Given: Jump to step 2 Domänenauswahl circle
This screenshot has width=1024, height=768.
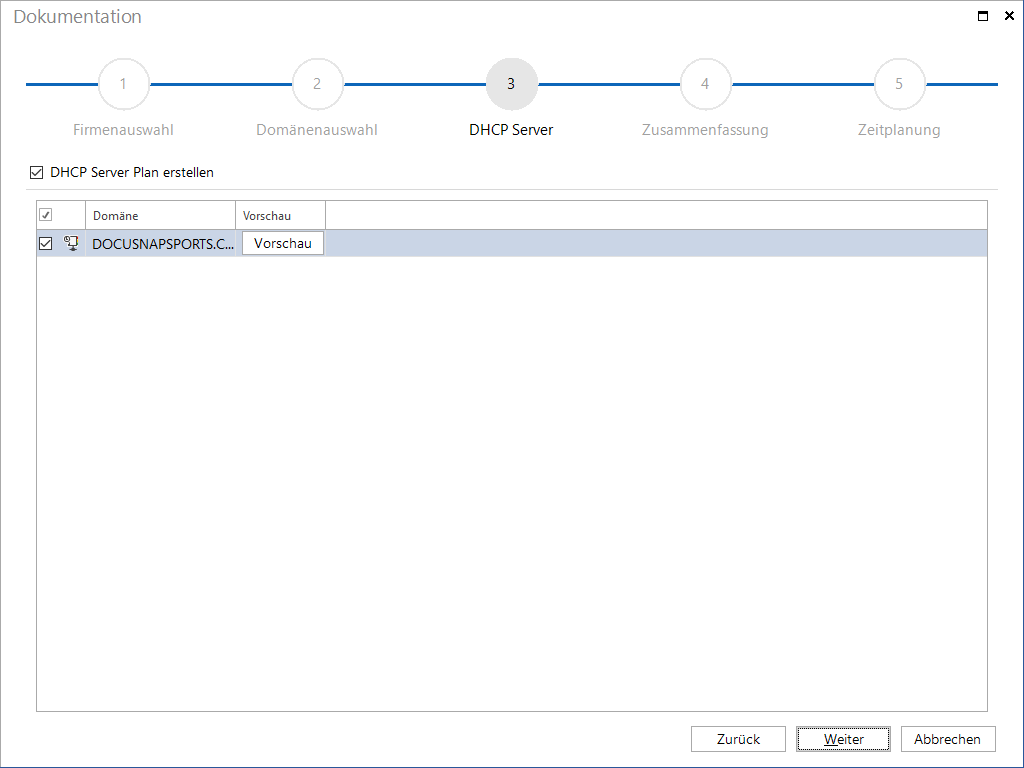Looking at the screenshot, I should [x=317, y=84].
